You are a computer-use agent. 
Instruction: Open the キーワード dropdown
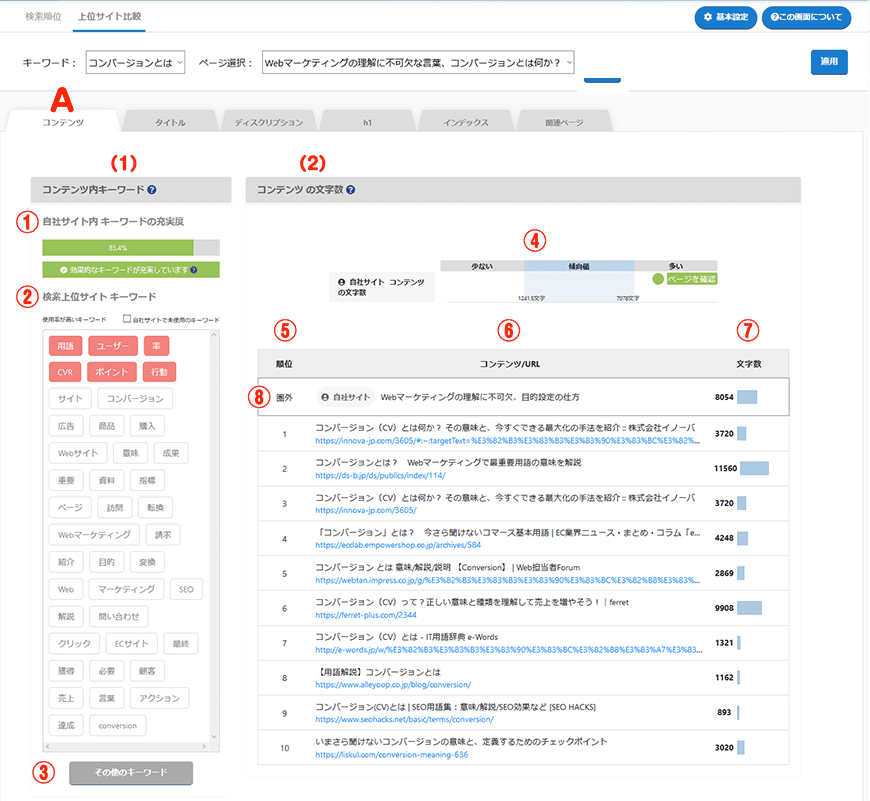tap(135, 63)
